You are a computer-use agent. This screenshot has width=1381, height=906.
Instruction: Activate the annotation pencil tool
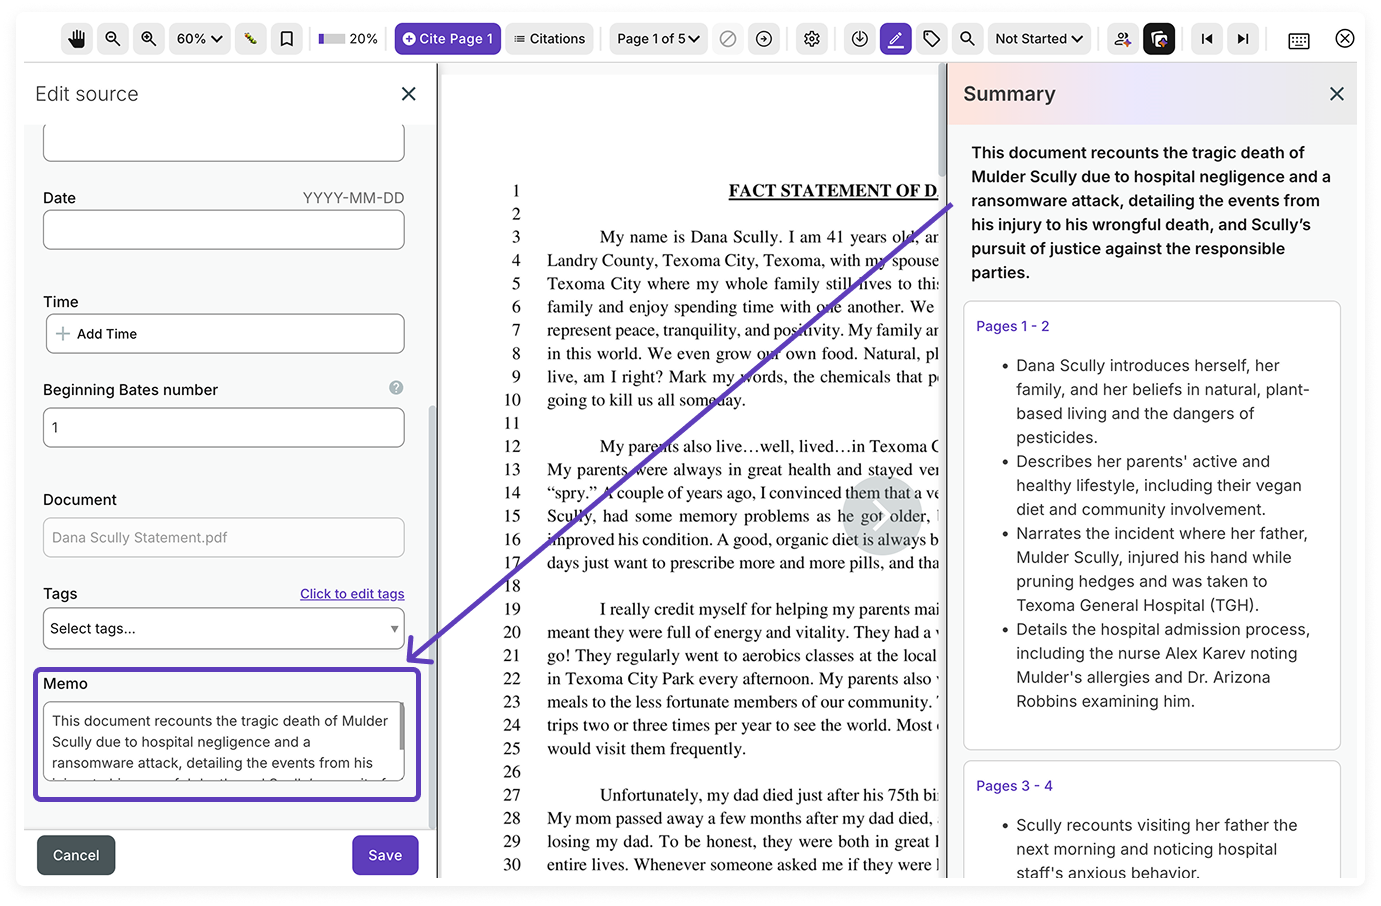[x=895, y=38]
